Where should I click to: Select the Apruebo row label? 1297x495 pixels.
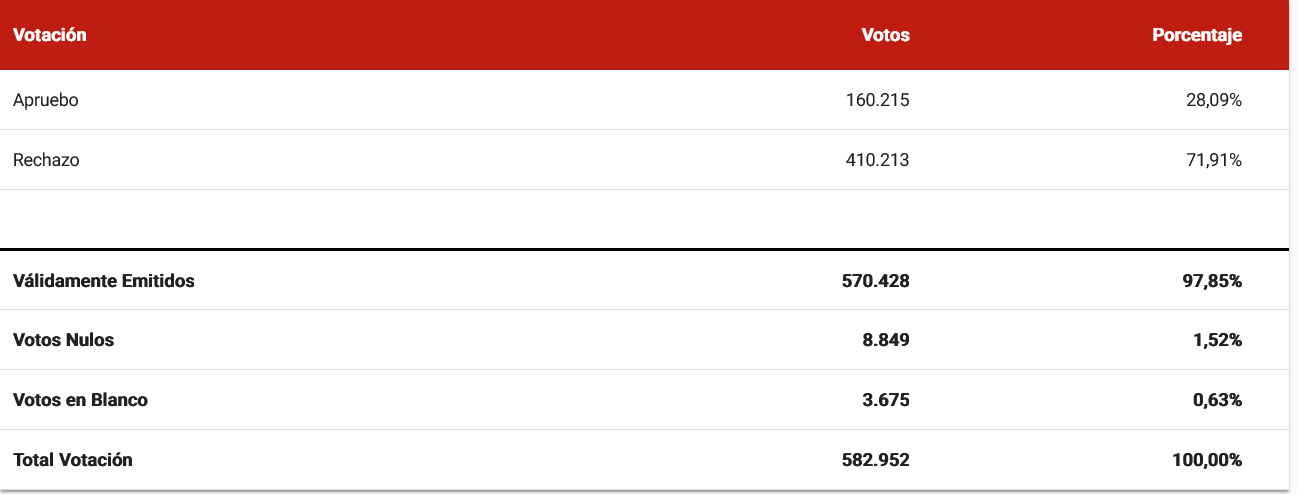46,100
